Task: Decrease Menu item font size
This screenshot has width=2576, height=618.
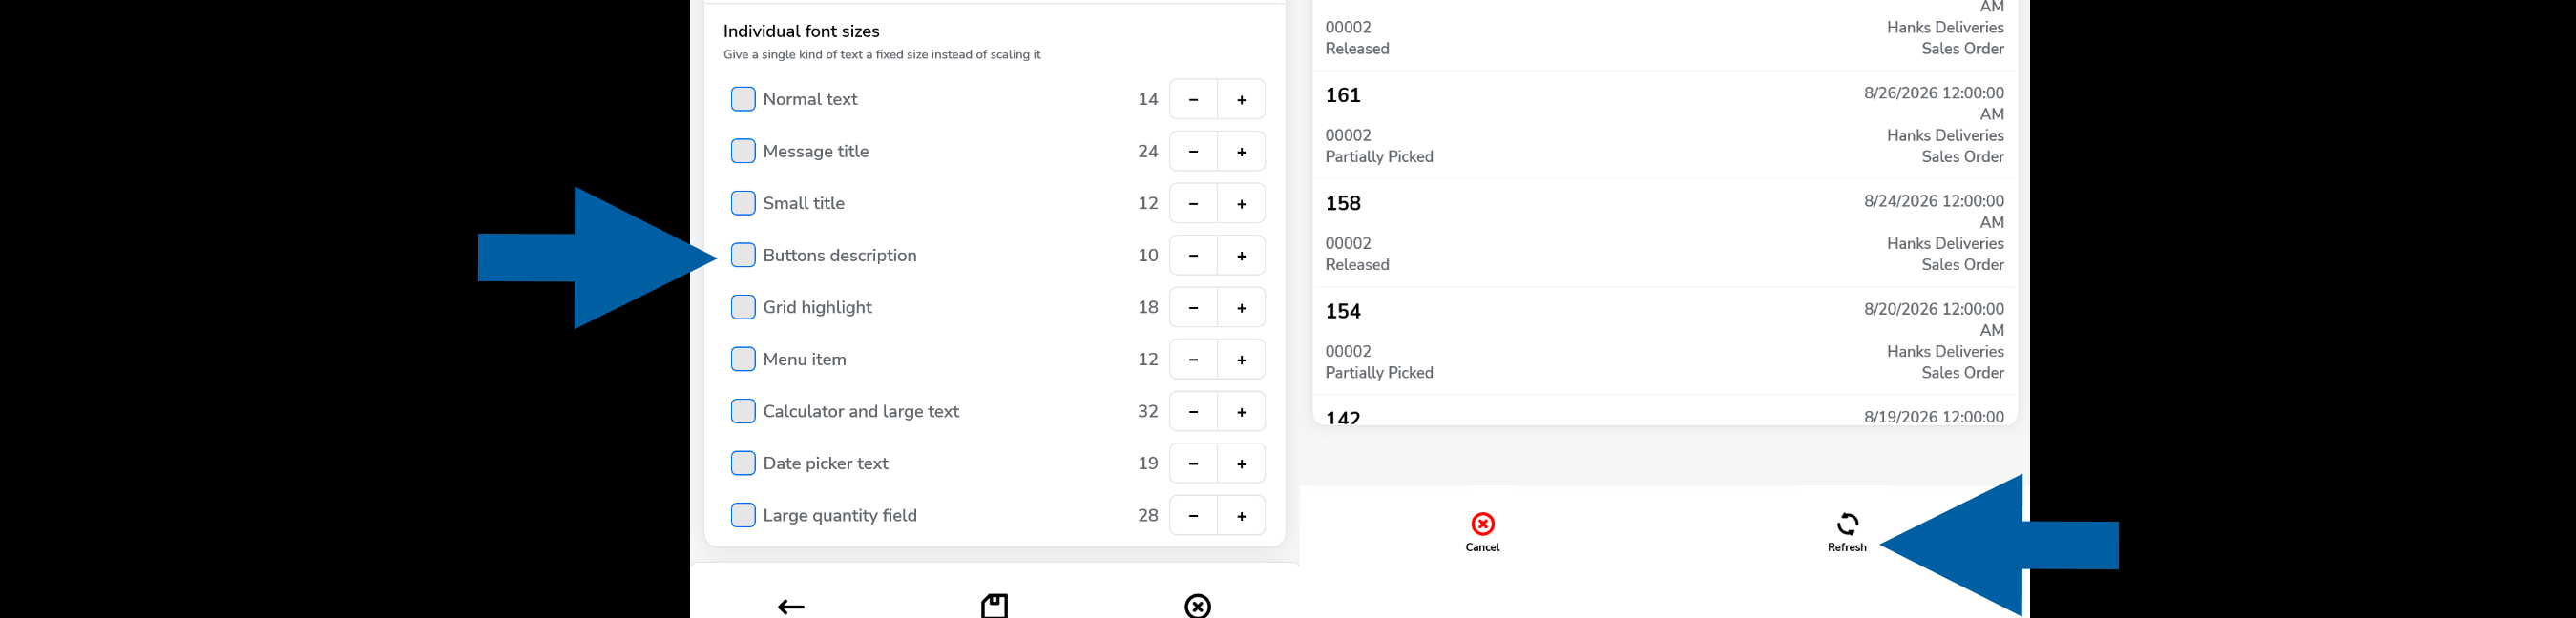Action: click(1193, 359)
